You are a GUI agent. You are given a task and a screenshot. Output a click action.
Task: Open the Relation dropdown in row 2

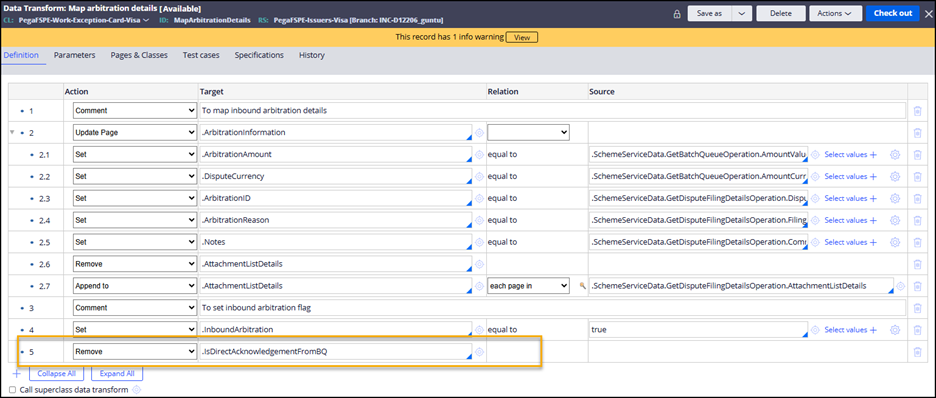pyautogui.click(x=528, y=132)
